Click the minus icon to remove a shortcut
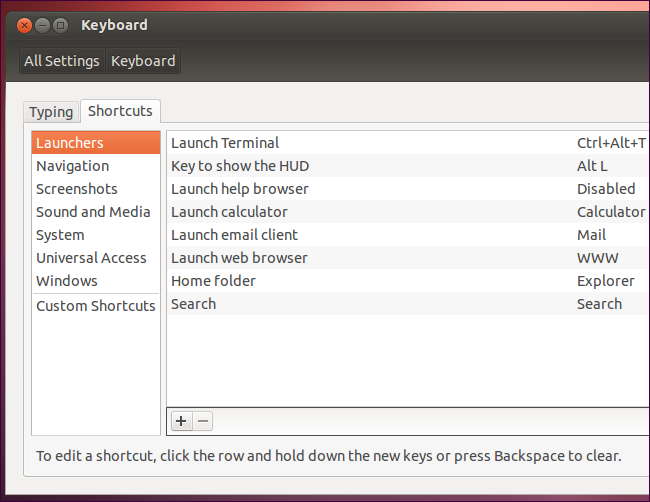 [x=203, y=421]
